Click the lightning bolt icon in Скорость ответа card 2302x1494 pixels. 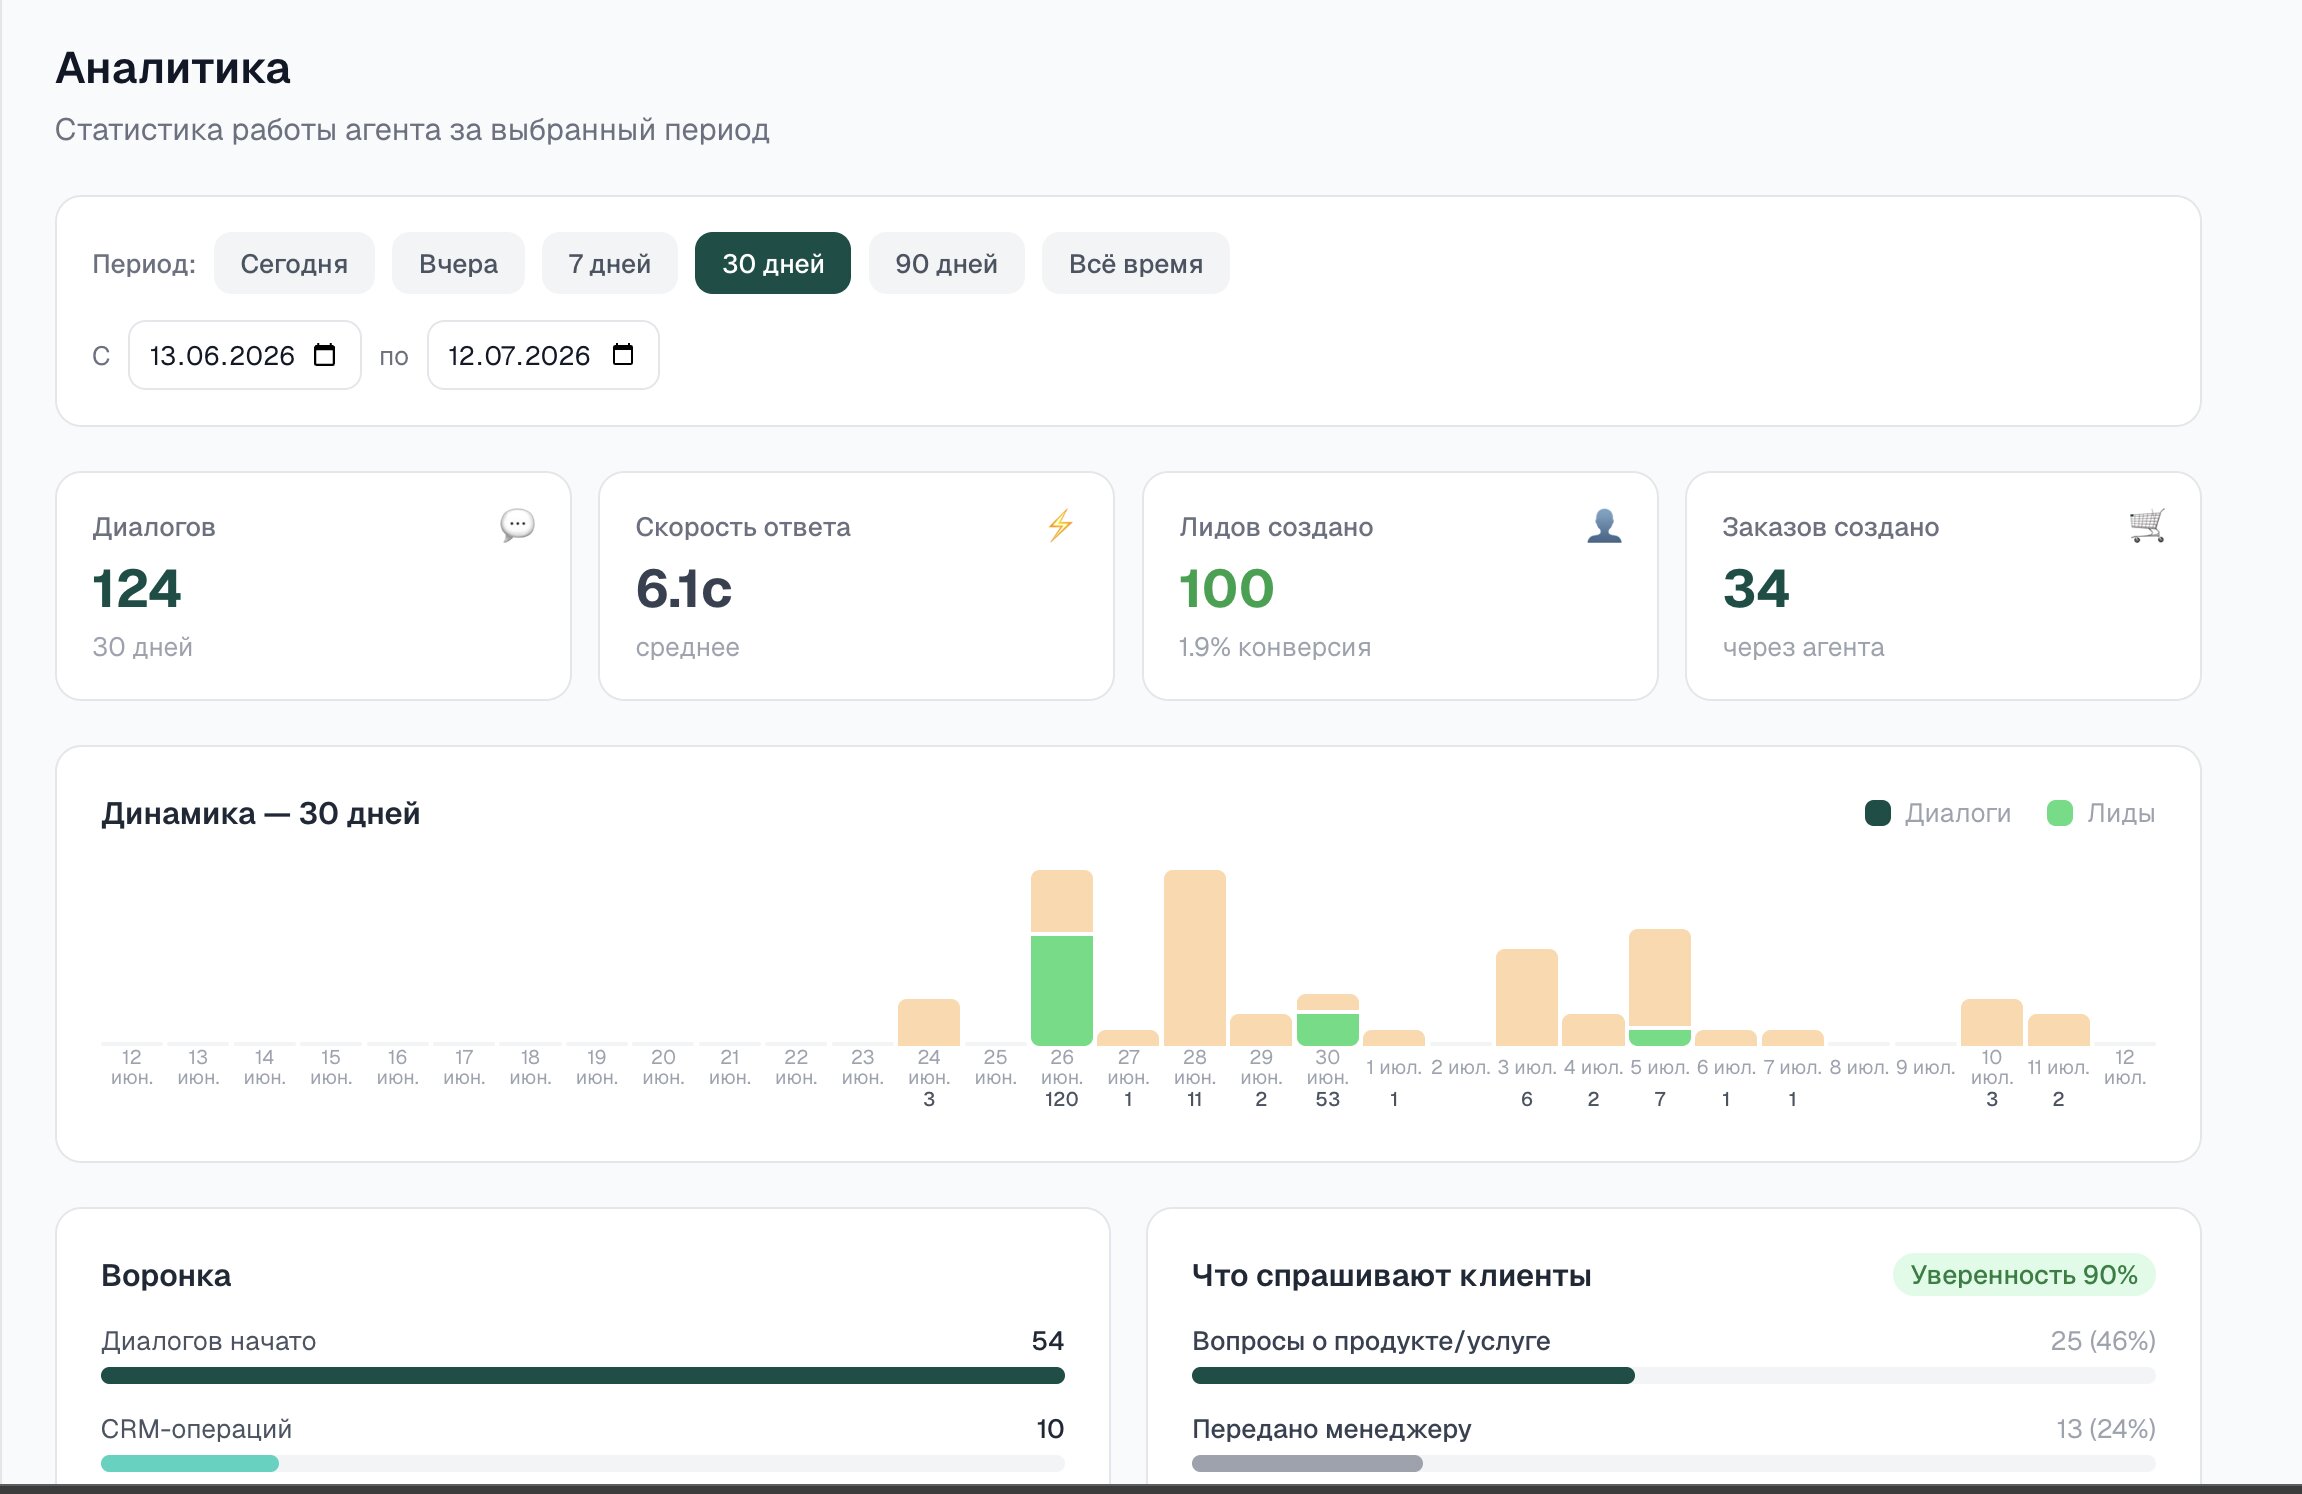pos(1060,525)
